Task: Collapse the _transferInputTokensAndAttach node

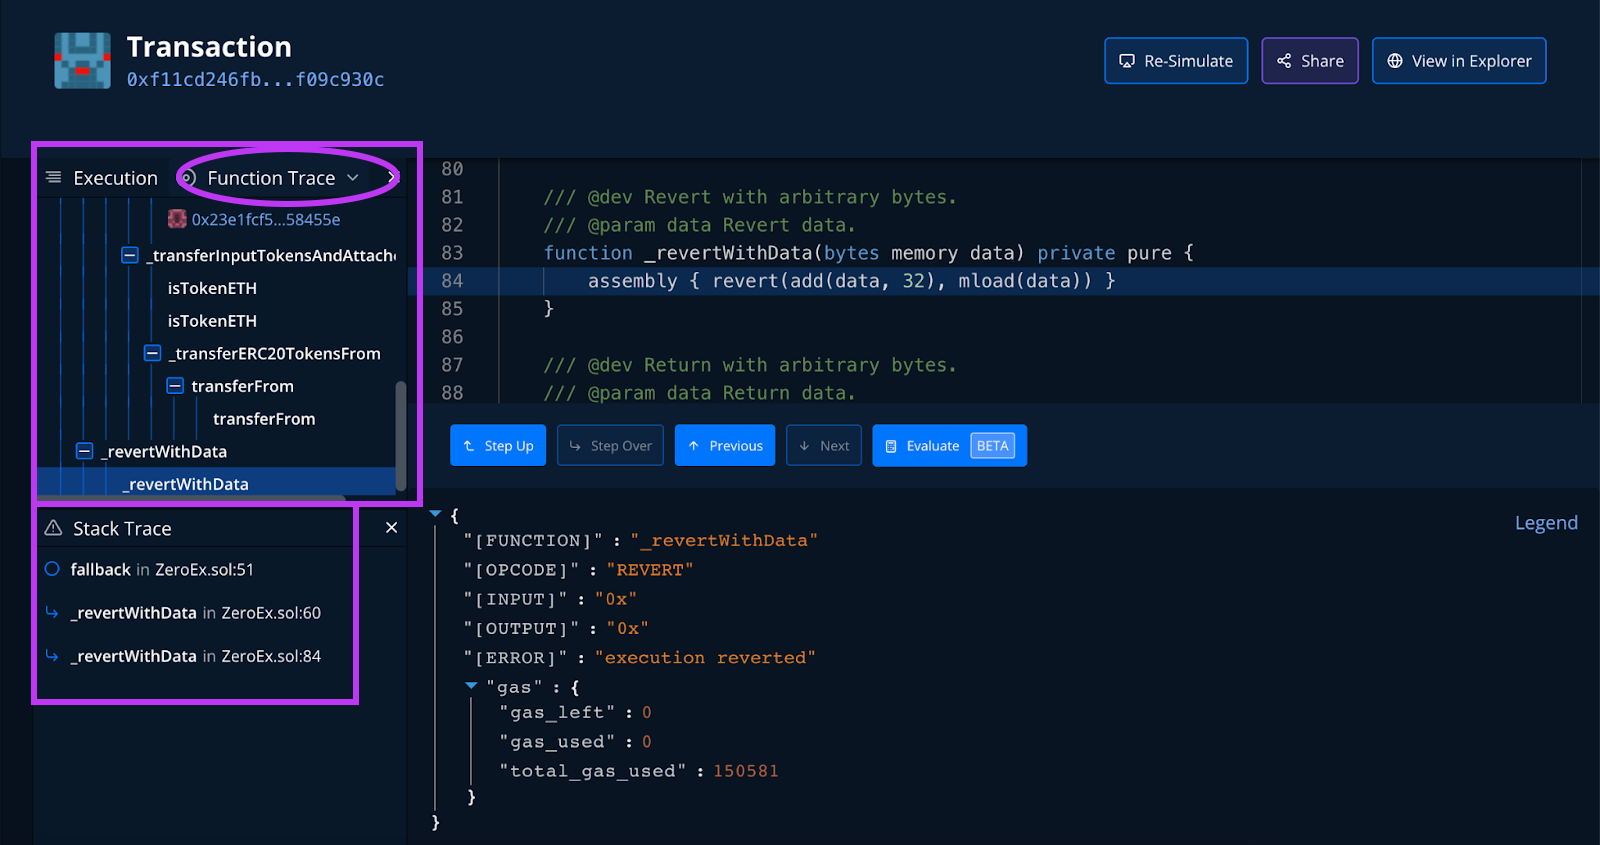Action: pos(129,255)
